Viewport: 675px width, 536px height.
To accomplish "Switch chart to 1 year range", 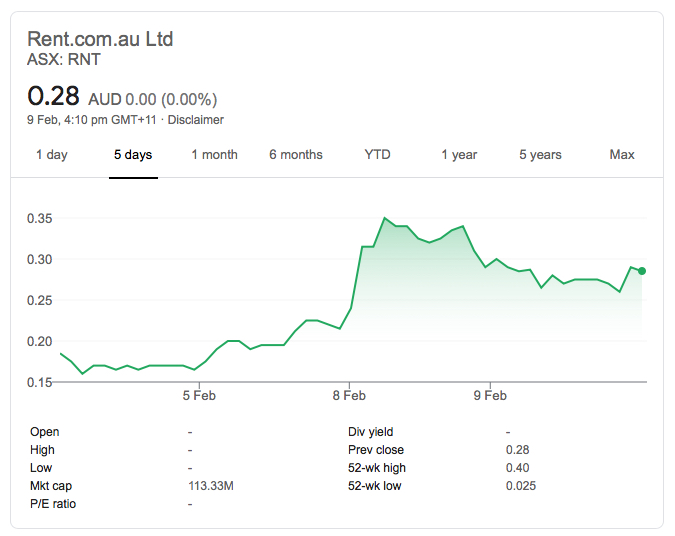I will pyautogui.click(x=459, y=155).
